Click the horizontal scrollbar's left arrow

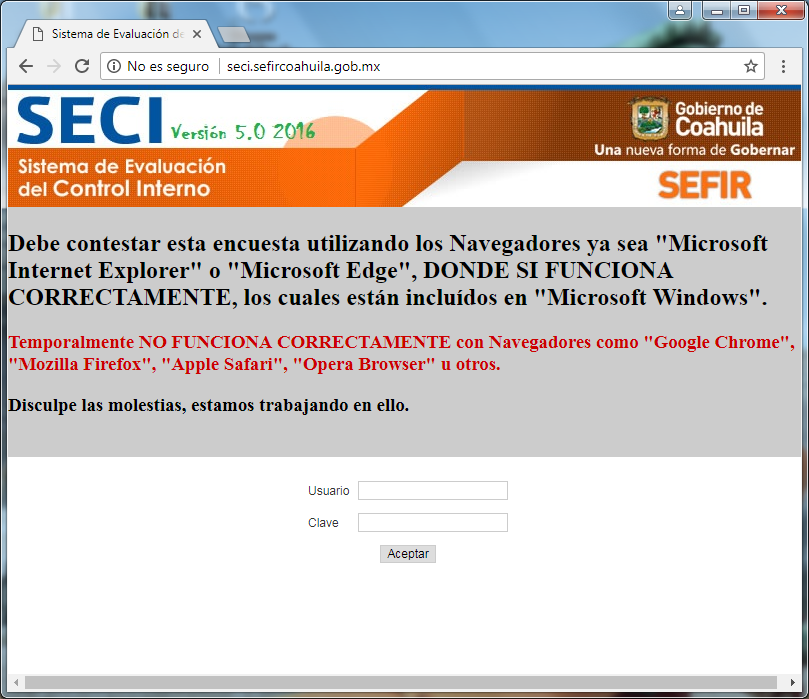coord(16,682)
